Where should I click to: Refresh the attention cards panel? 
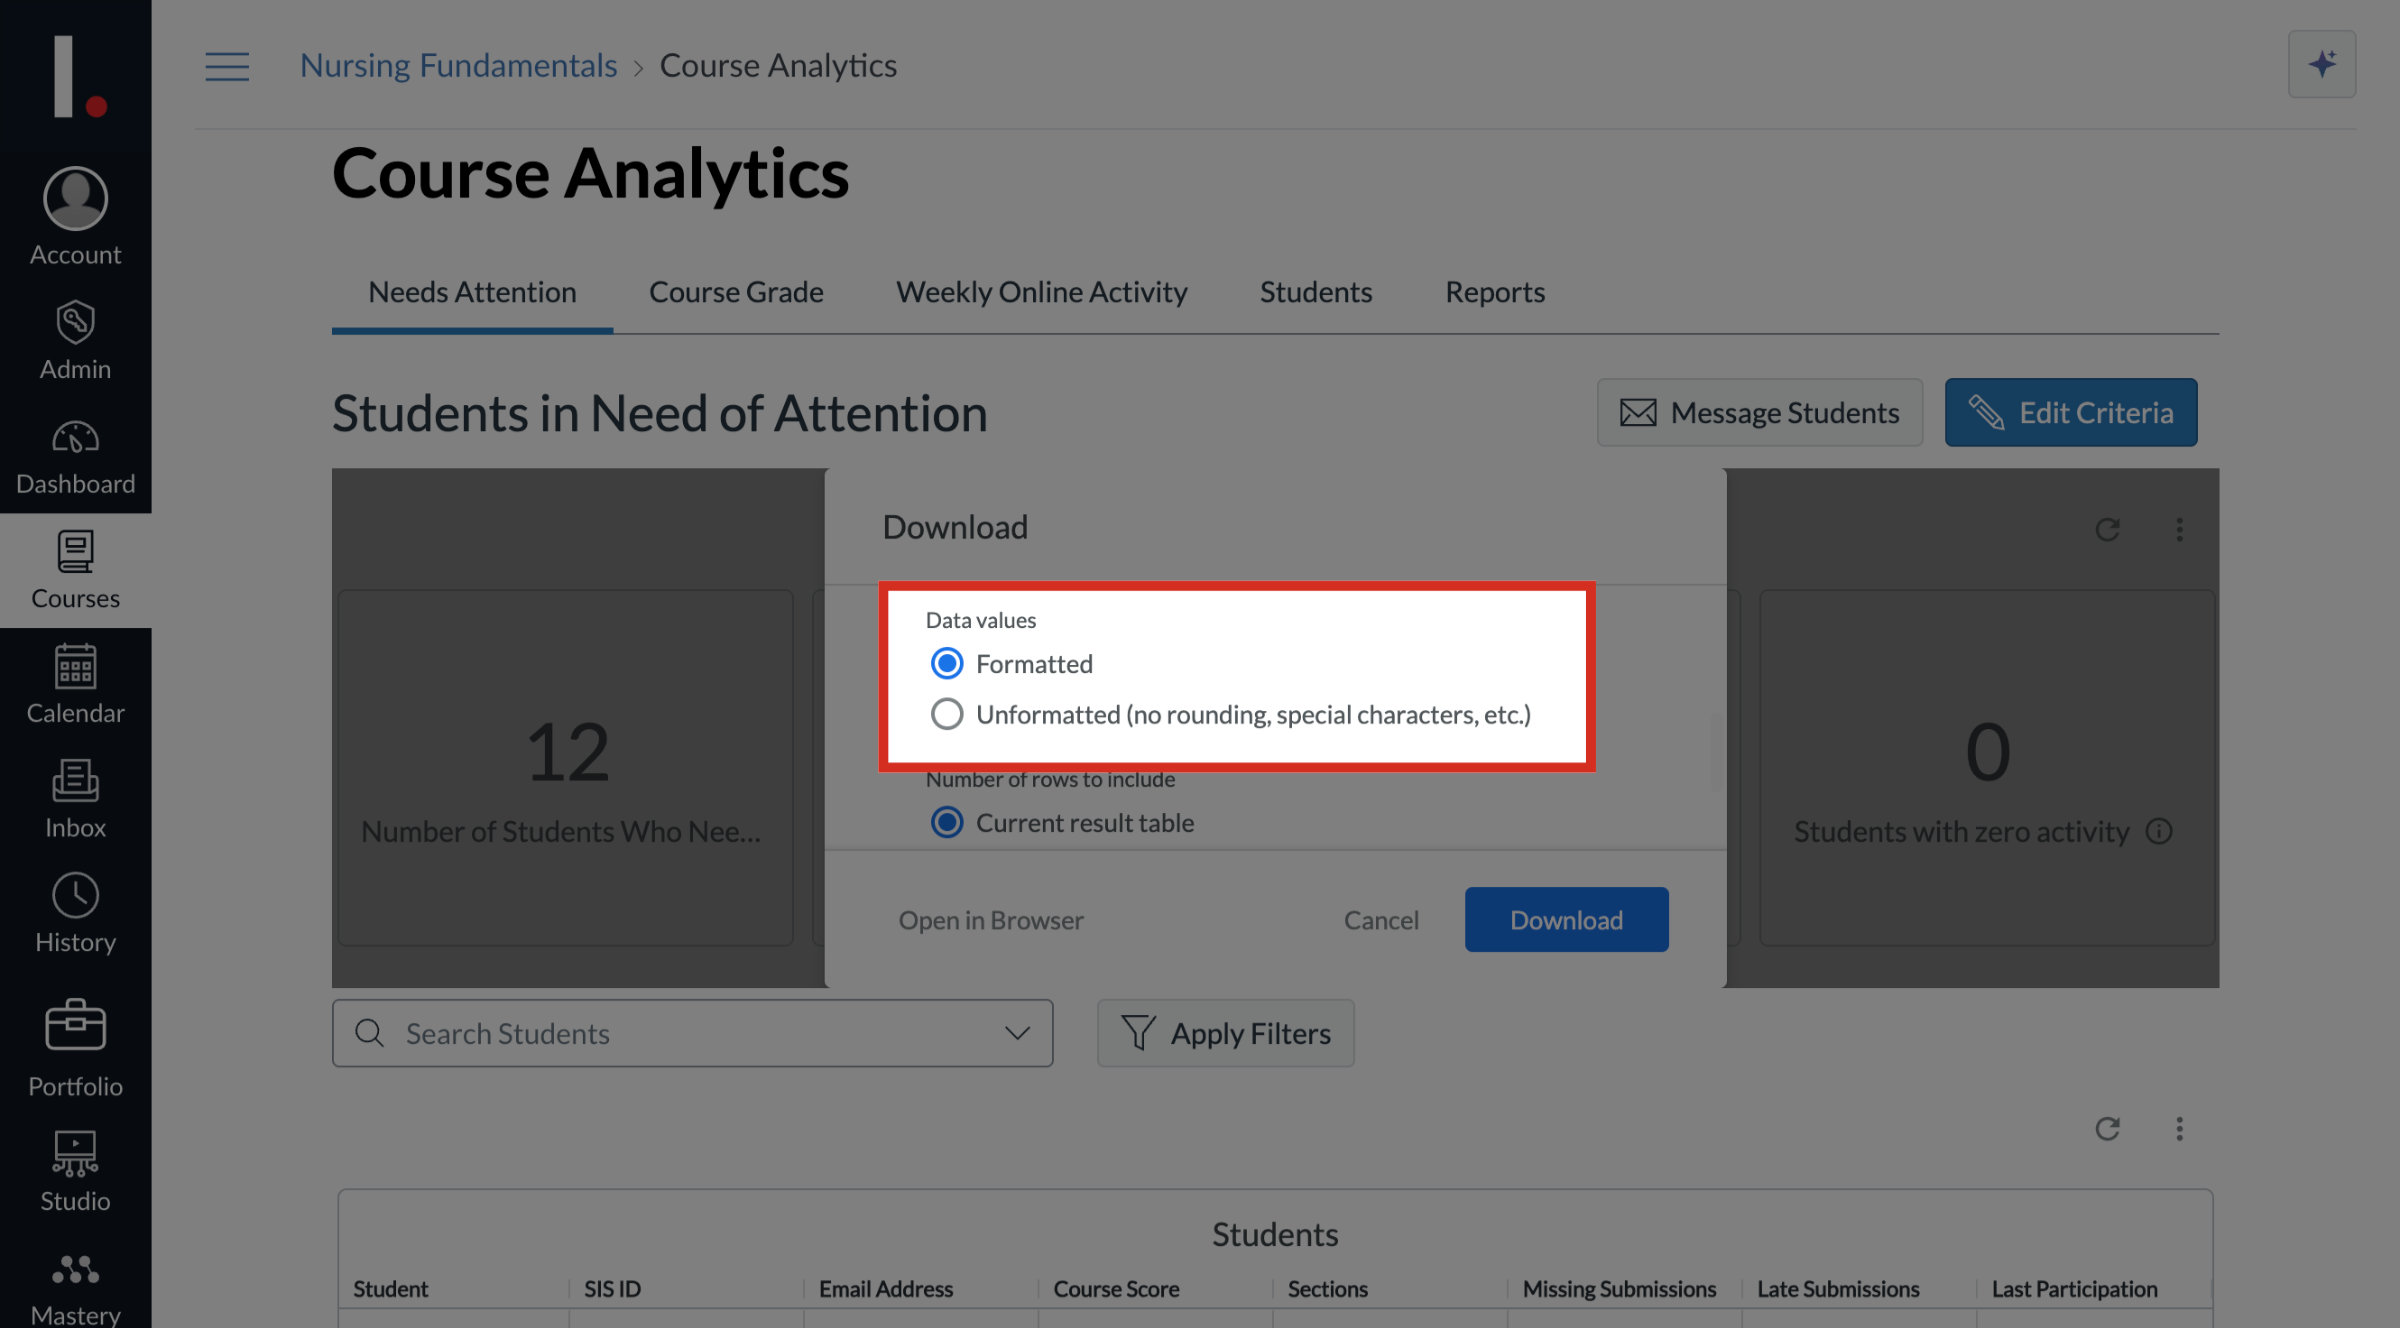[2107, 529]
